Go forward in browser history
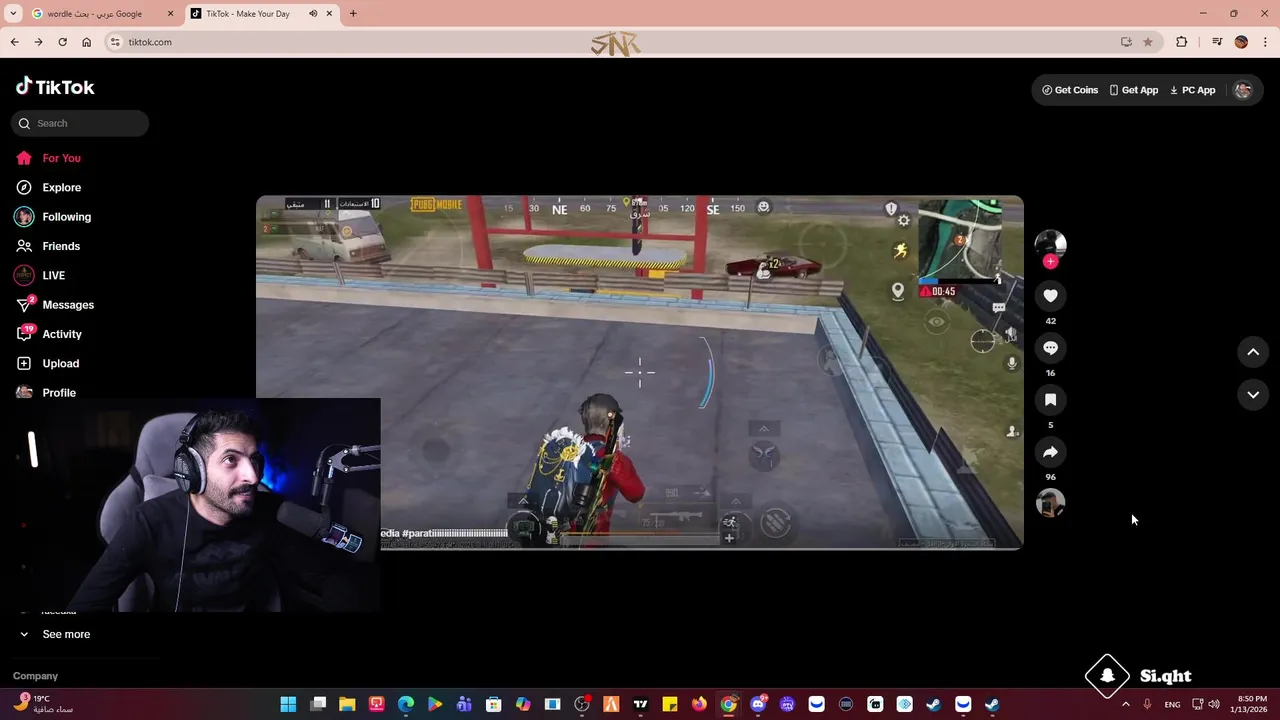The height and width of the screenshot is (720, 1280). [38, 42]
